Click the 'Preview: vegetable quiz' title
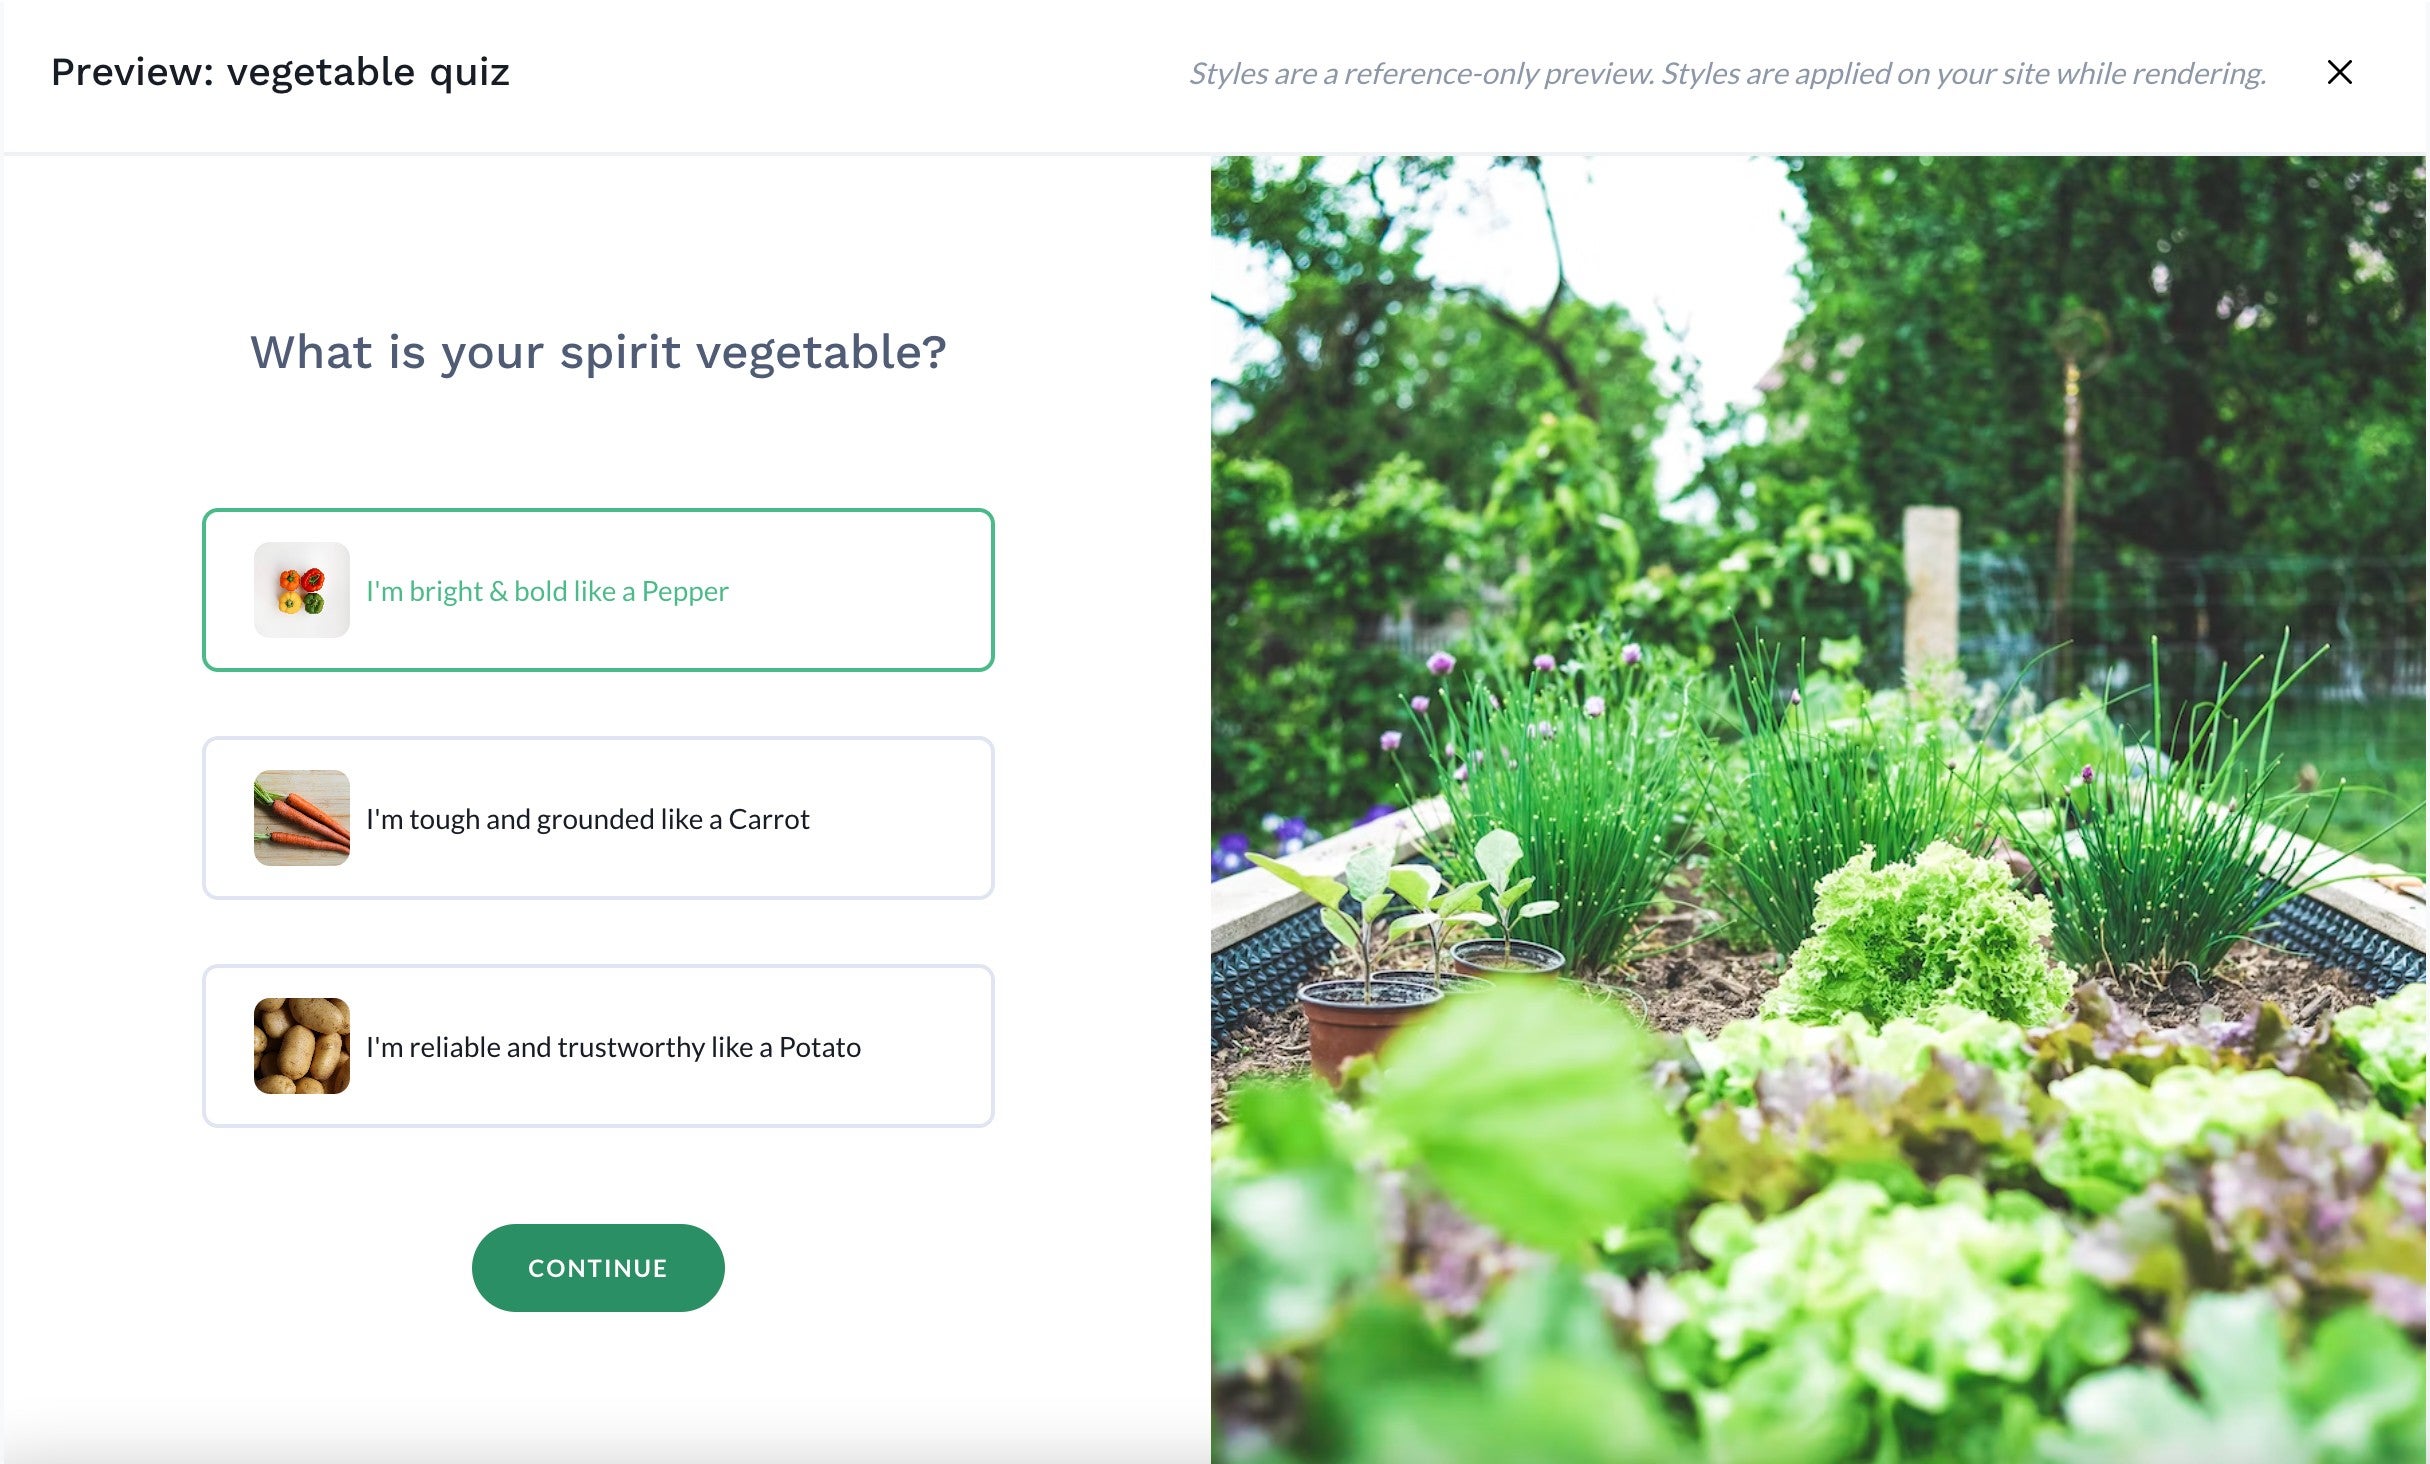The image size is (2430, 1464). (280, 72)
